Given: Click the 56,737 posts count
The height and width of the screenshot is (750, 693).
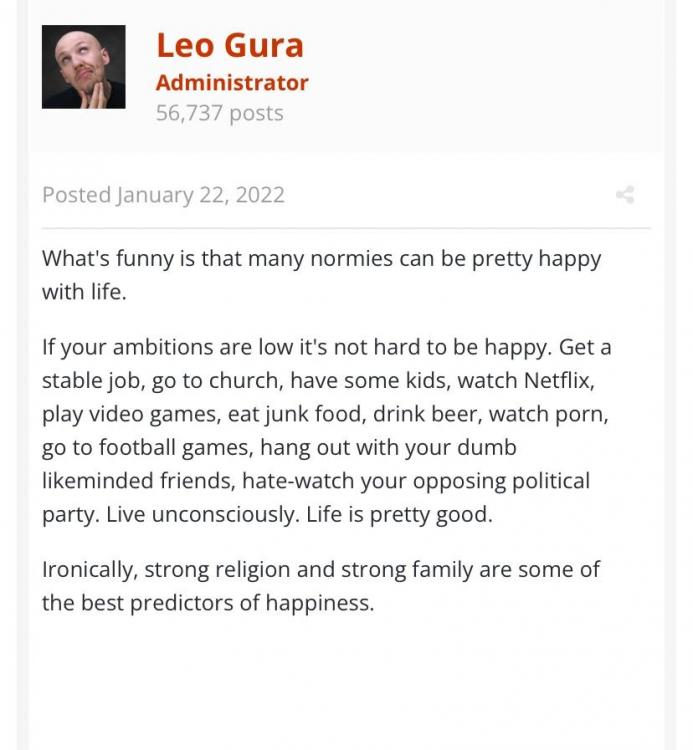Looking at the screenshot, I should point(220,113).
